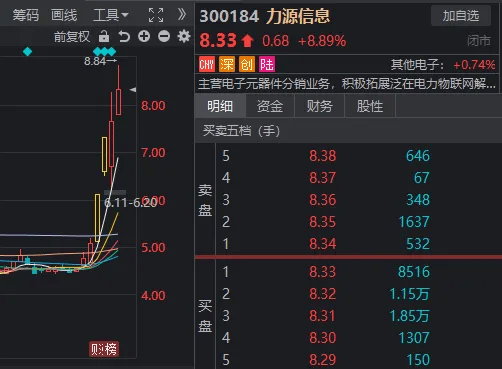Select sell level 2 price 8.35
502x369 pixels.
(x=322, y=222)
